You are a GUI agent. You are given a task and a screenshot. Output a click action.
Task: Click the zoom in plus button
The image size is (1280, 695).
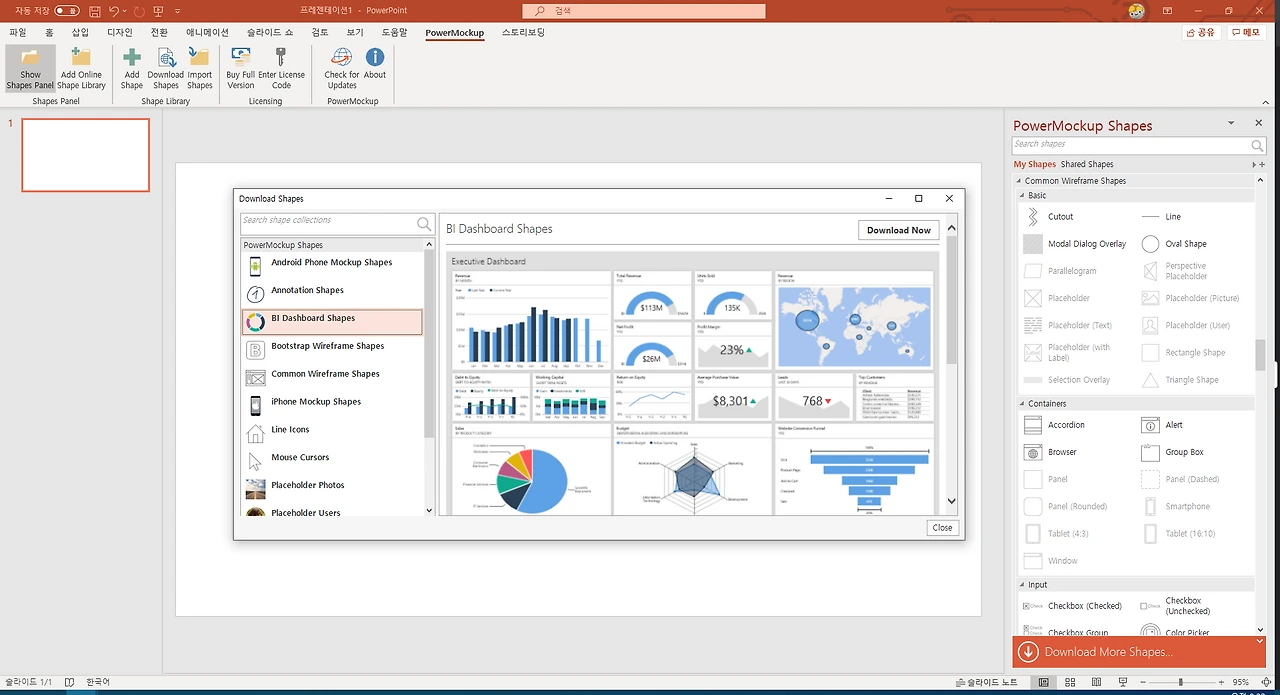point(1219,682)
